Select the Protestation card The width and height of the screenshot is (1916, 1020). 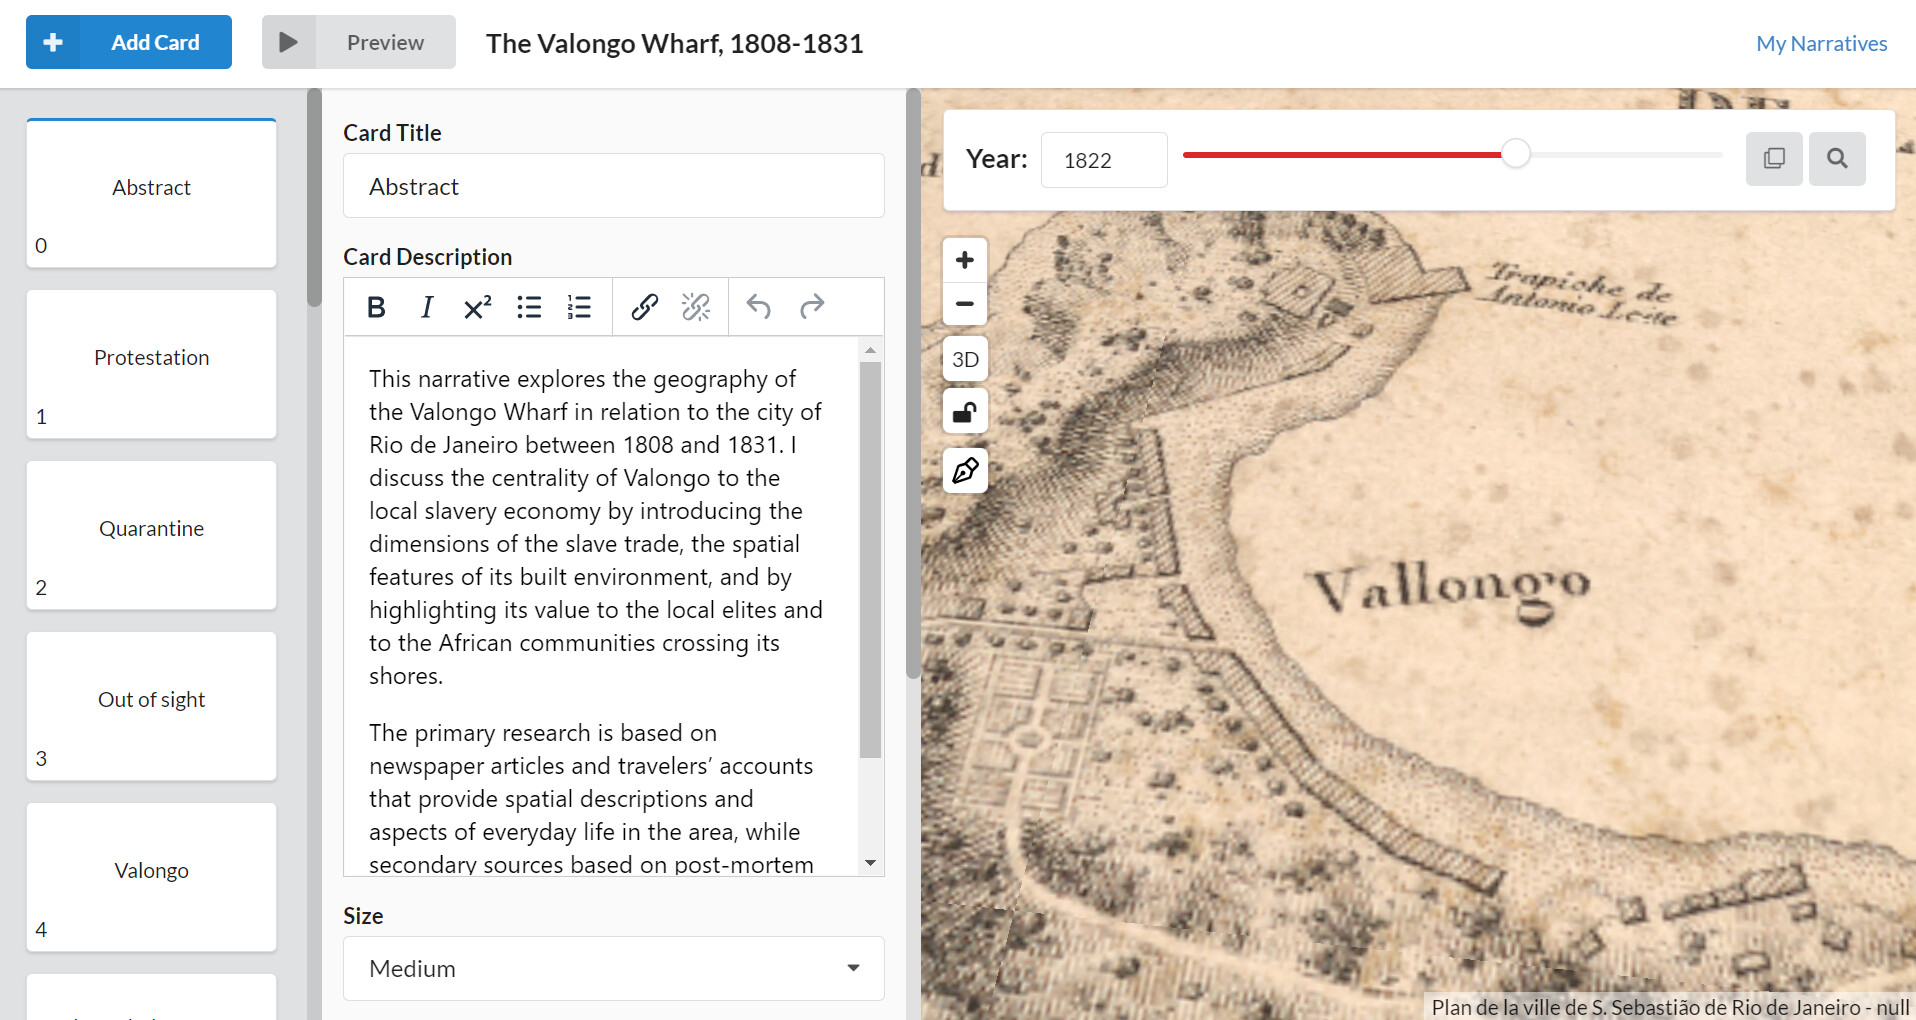click(151, 364)
